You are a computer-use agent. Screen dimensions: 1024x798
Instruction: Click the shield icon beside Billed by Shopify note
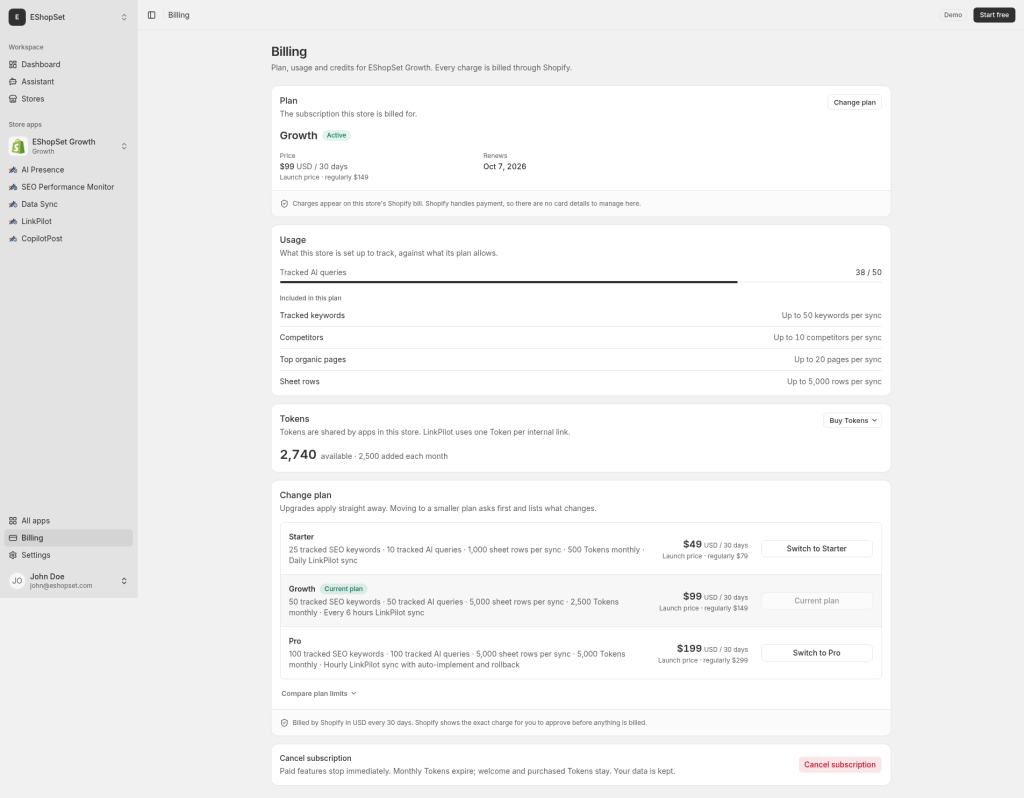[284, 723]
